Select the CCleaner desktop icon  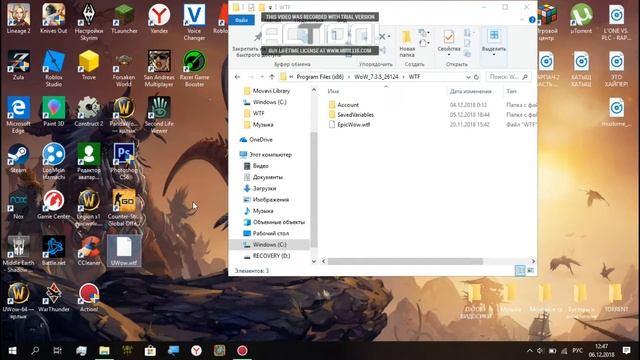[x=89, y=251]
